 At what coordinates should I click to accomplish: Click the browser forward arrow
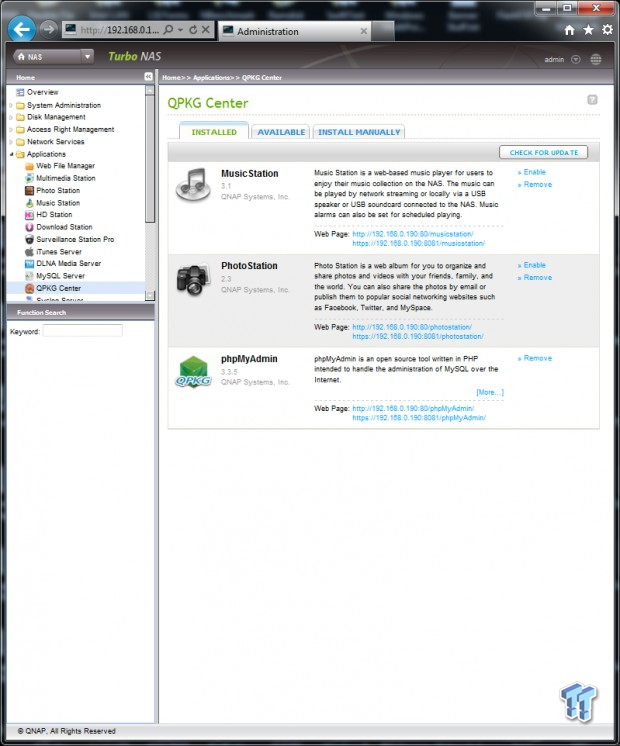[48, 29]
